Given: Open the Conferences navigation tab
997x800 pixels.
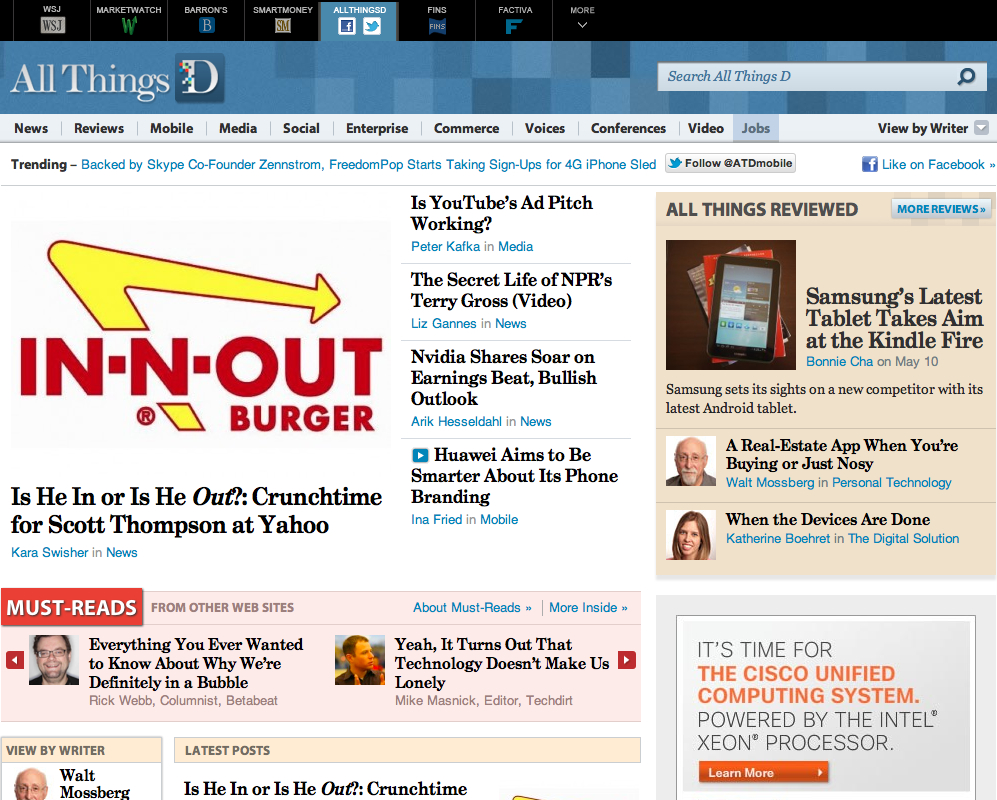Looking at the screenshot, I should (628, 128).
